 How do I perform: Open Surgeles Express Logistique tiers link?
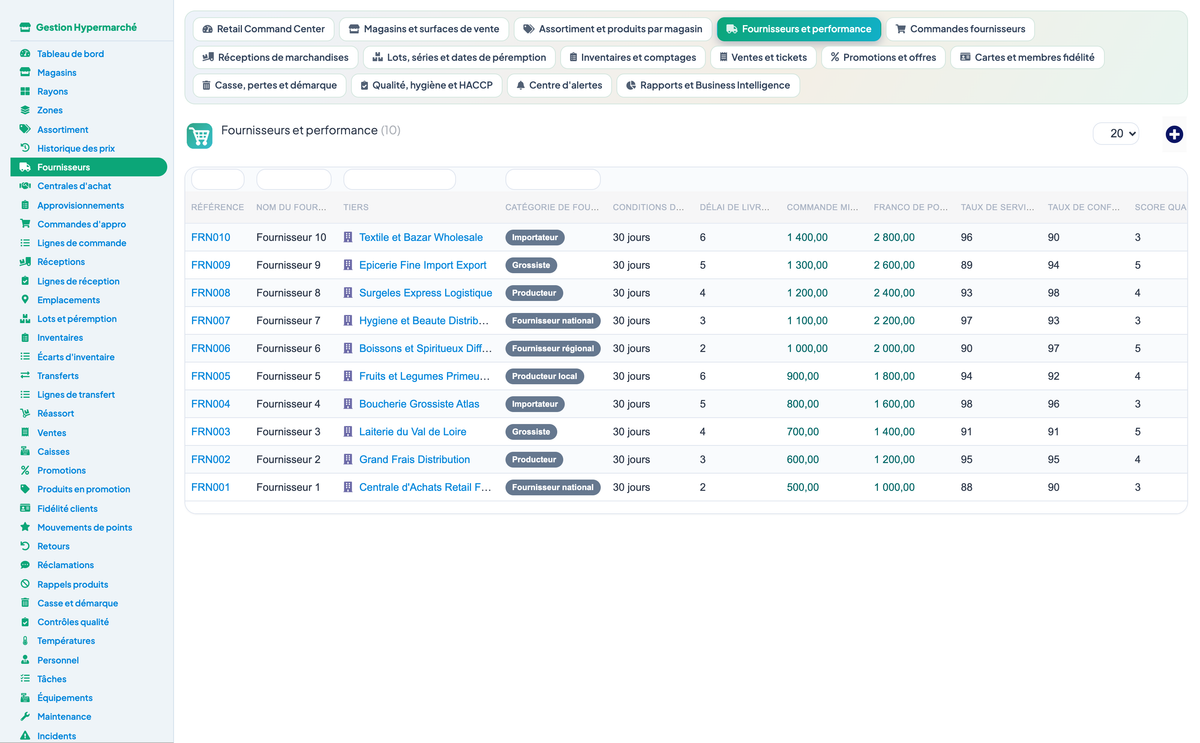coord(426,293)
